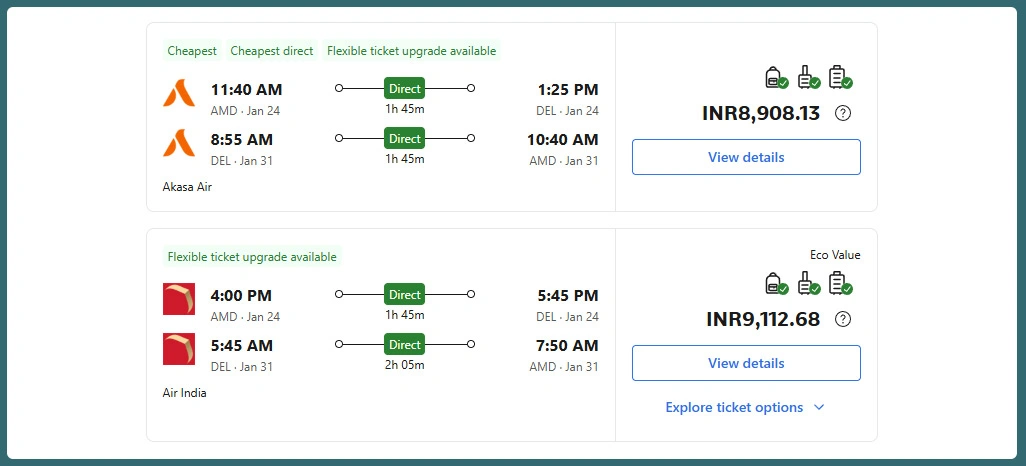Expand chevron next to Explore ticket options
This screenshot has height=466, width=1026.
coord(819,407)
